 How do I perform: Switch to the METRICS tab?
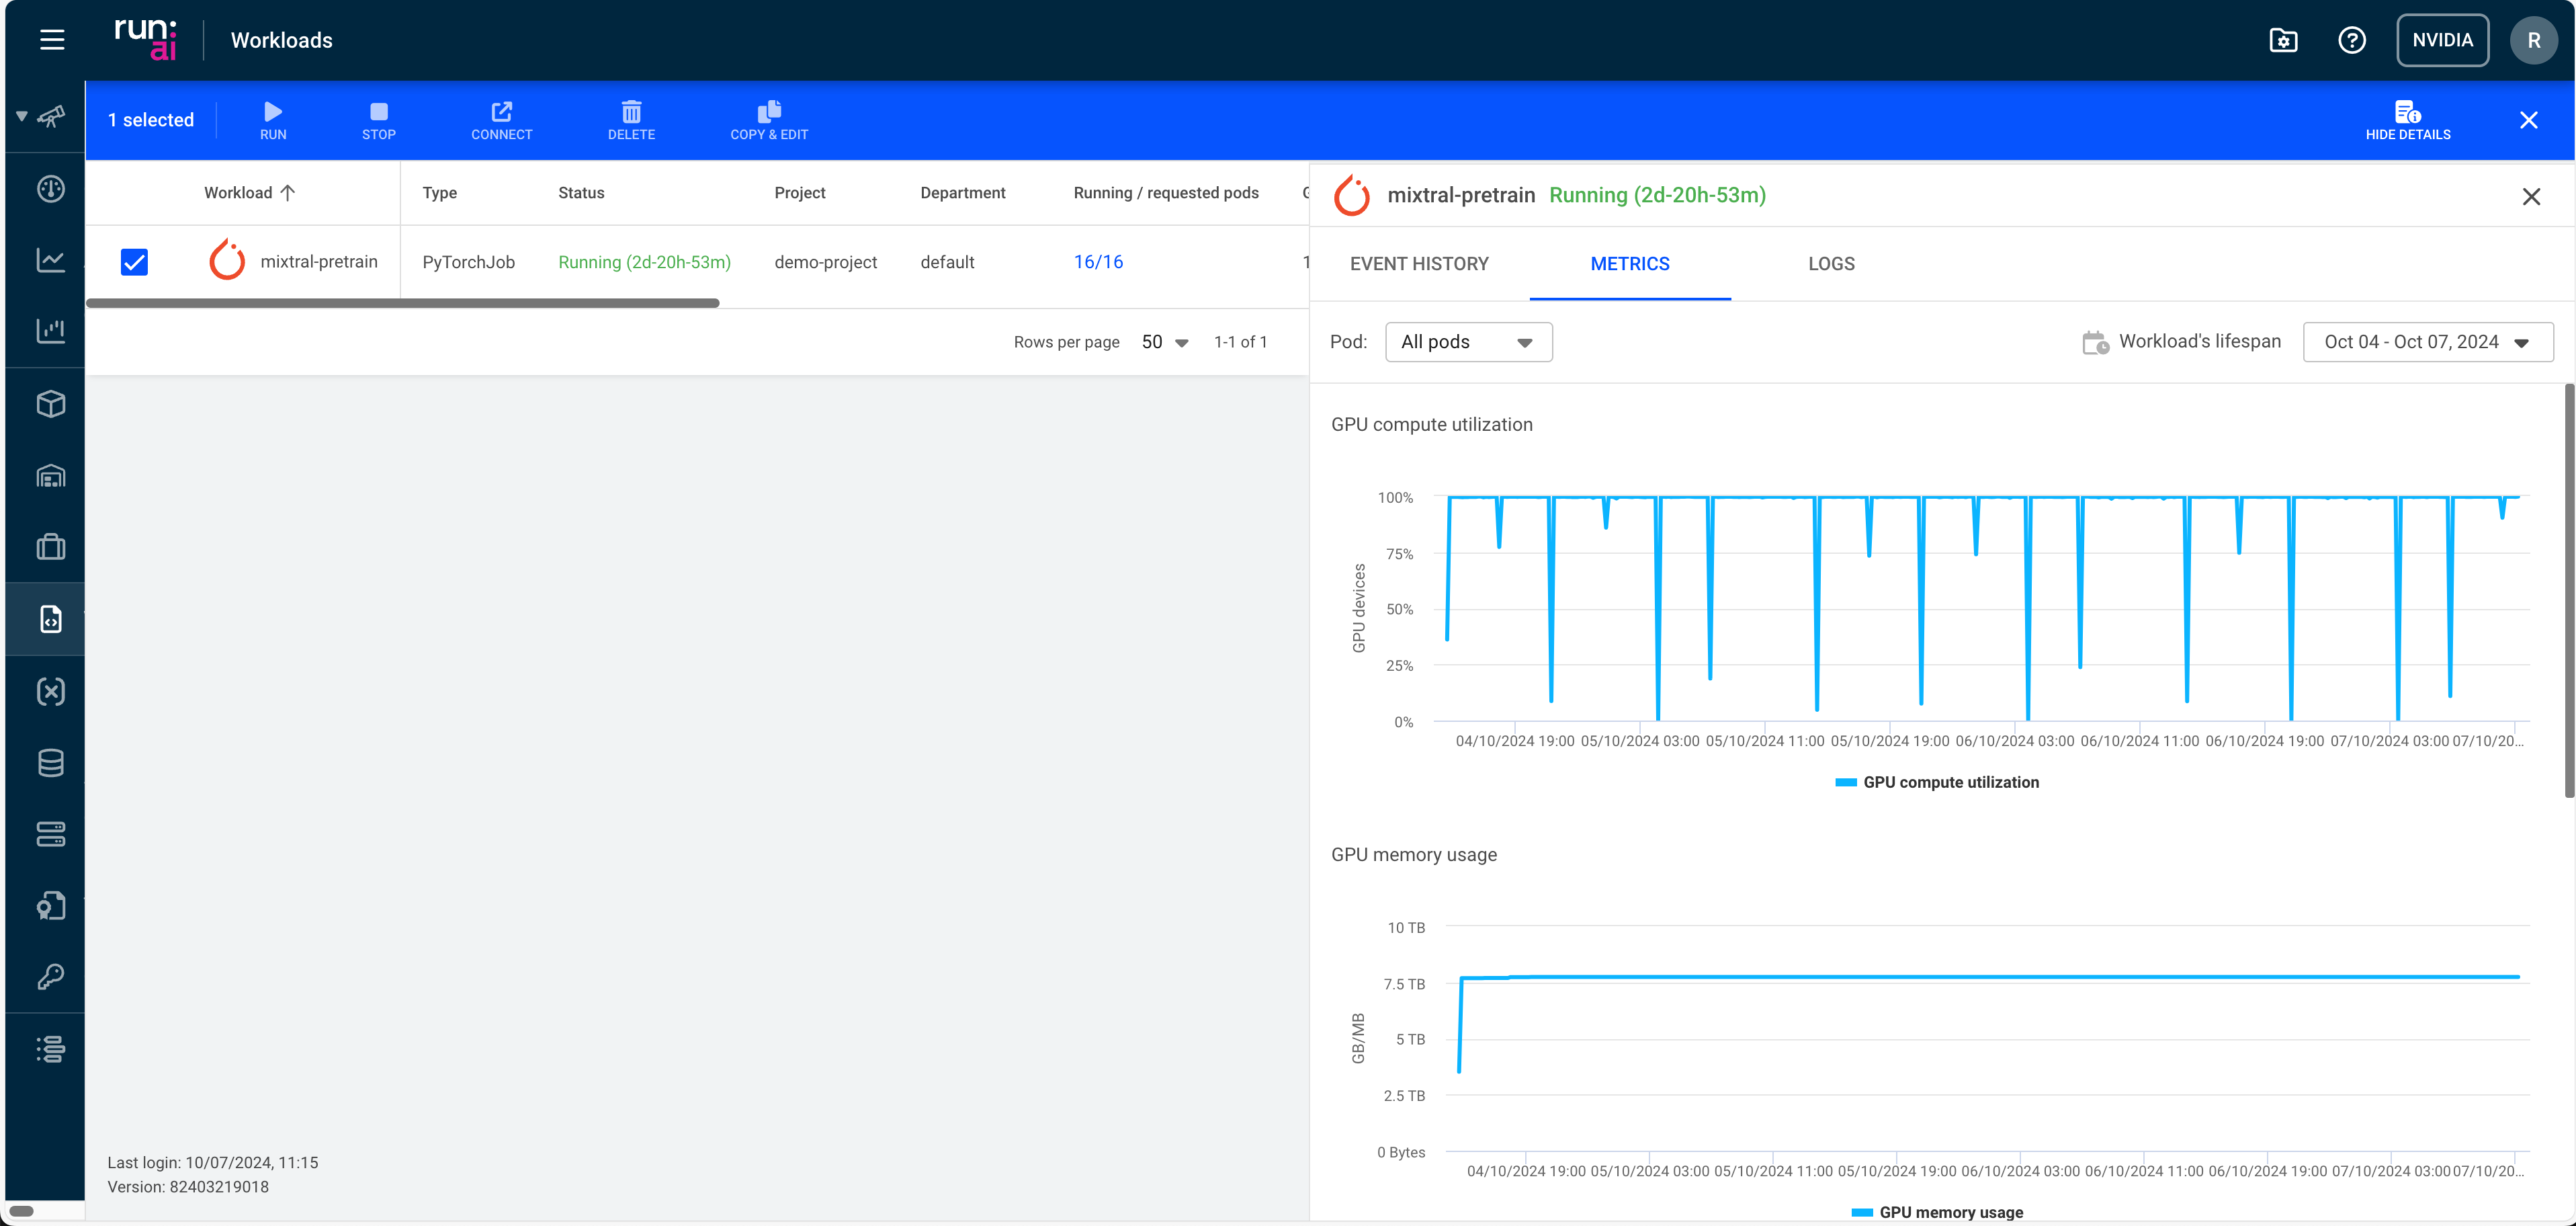(x=1630, y=264)
